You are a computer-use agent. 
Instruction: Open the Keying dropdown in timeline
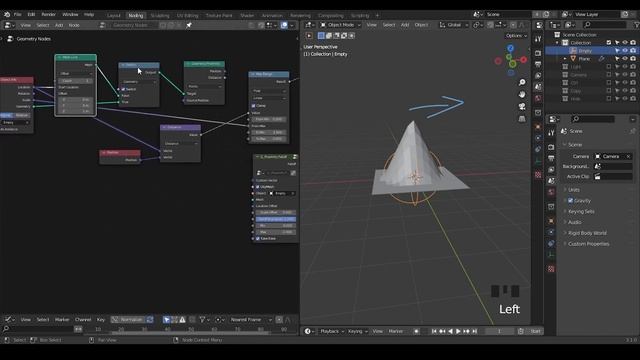[x=358, y=331]
